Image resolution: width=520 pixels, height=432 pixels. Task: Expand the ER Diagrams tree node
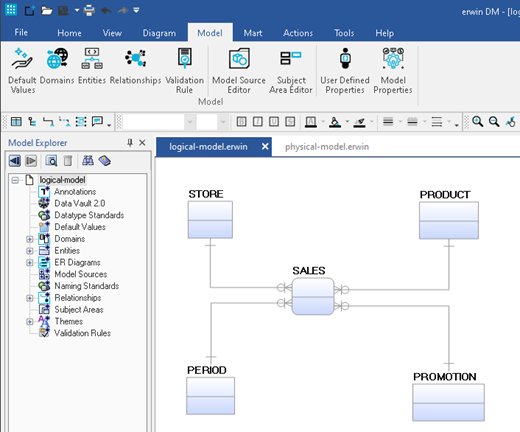click(30, 263)
